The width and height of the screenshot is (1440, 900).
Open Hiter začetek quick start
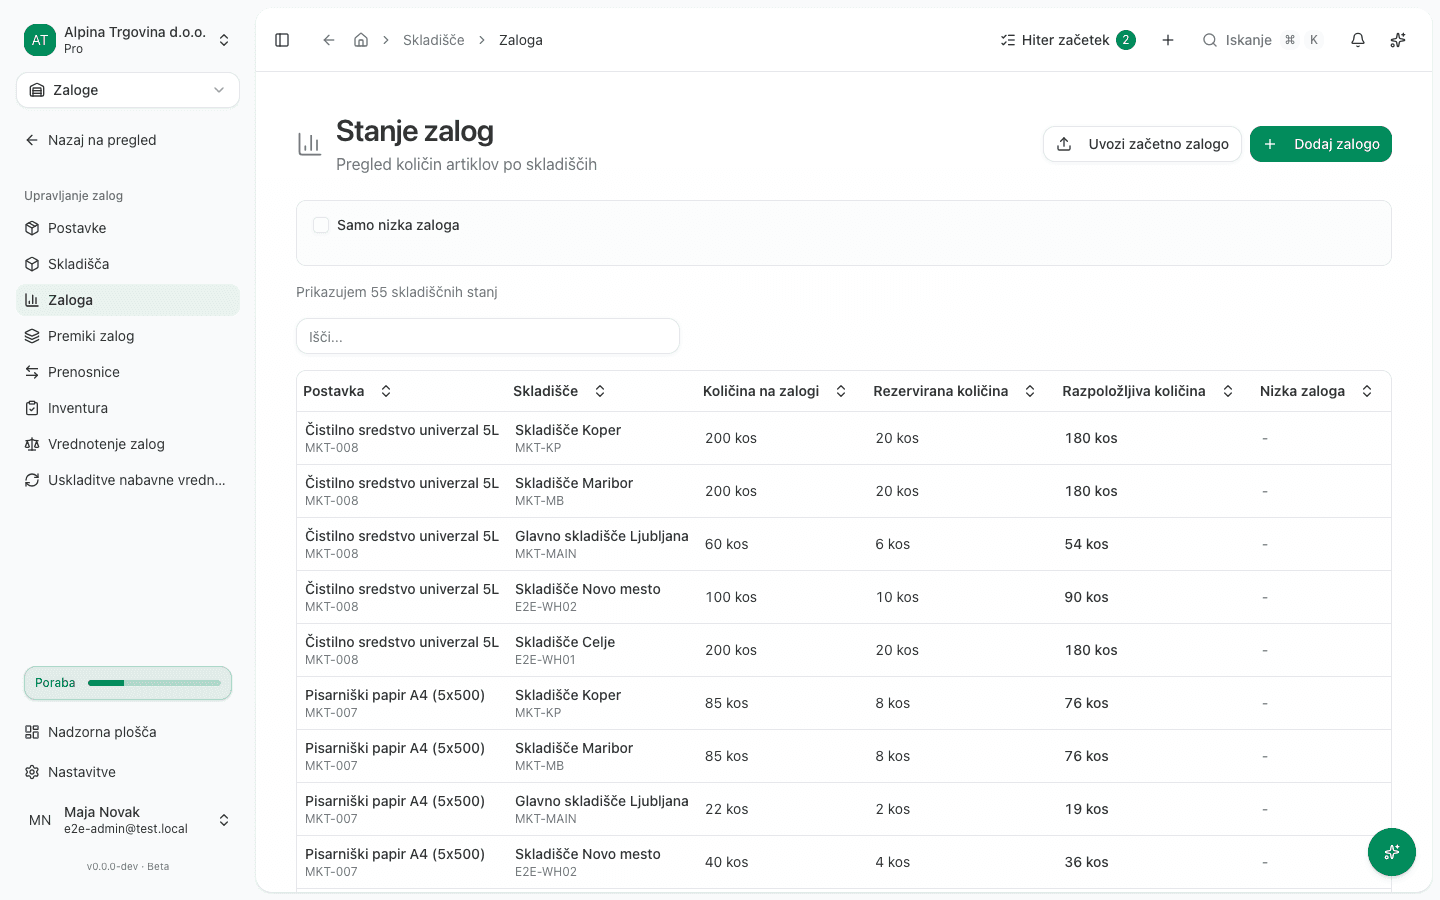[1067, 40]
